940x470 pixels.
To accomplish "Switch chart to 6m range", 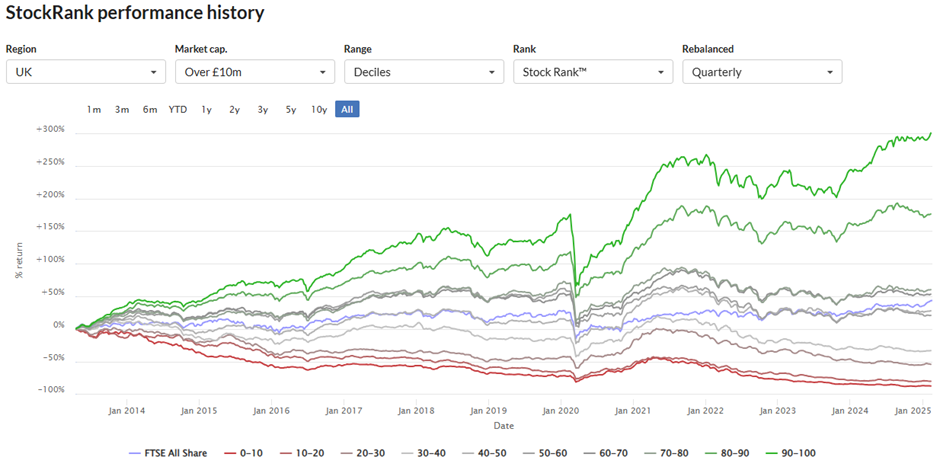I will (x=150, y=110).
